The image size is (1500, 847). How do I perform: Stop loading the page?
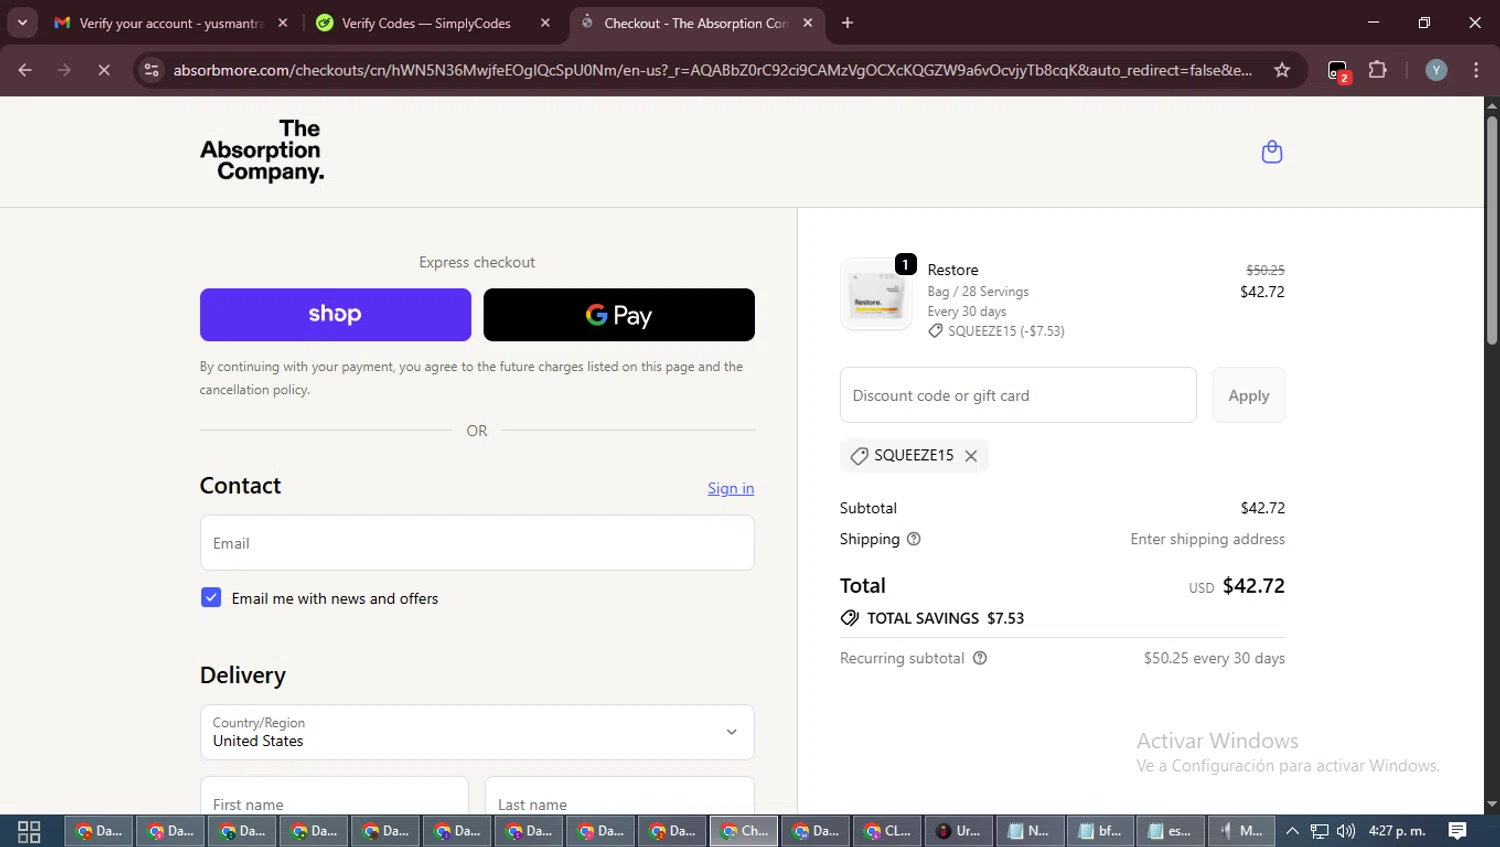104,70
